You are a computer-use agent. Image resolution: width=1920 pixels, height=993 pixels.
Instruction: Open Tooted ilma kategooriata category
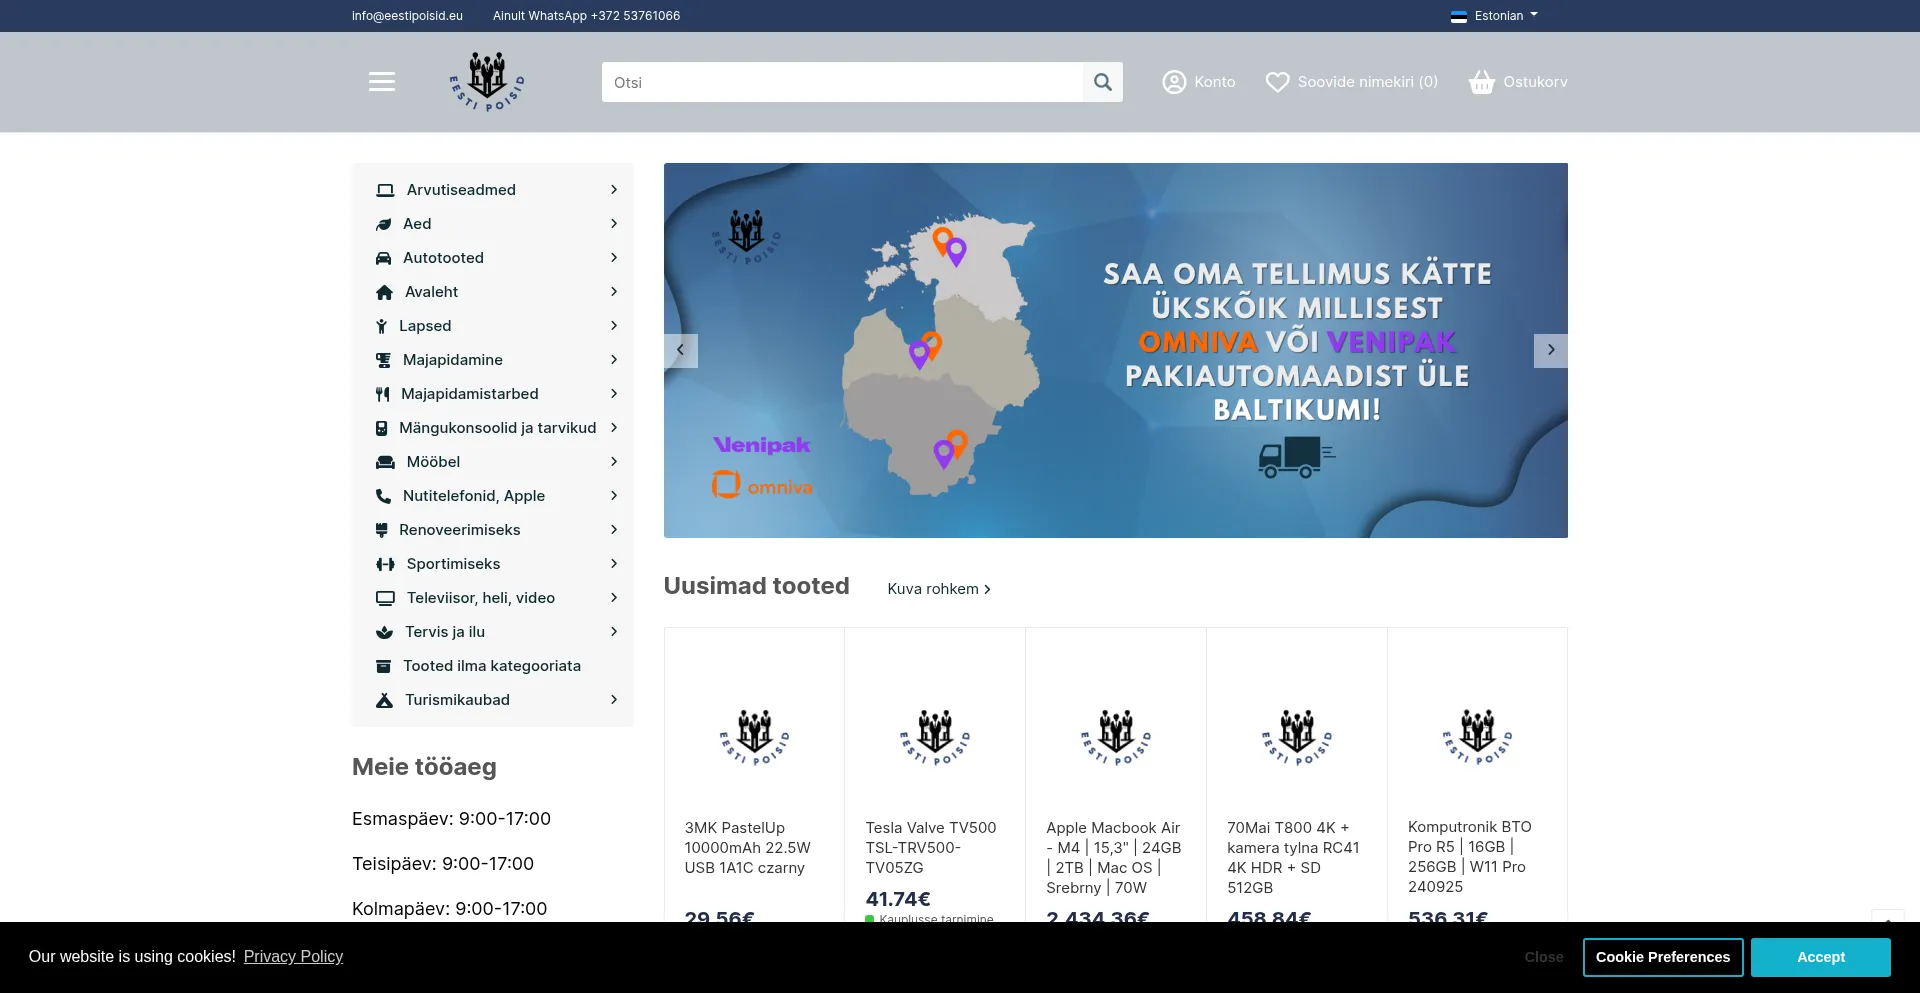[491, 666]
